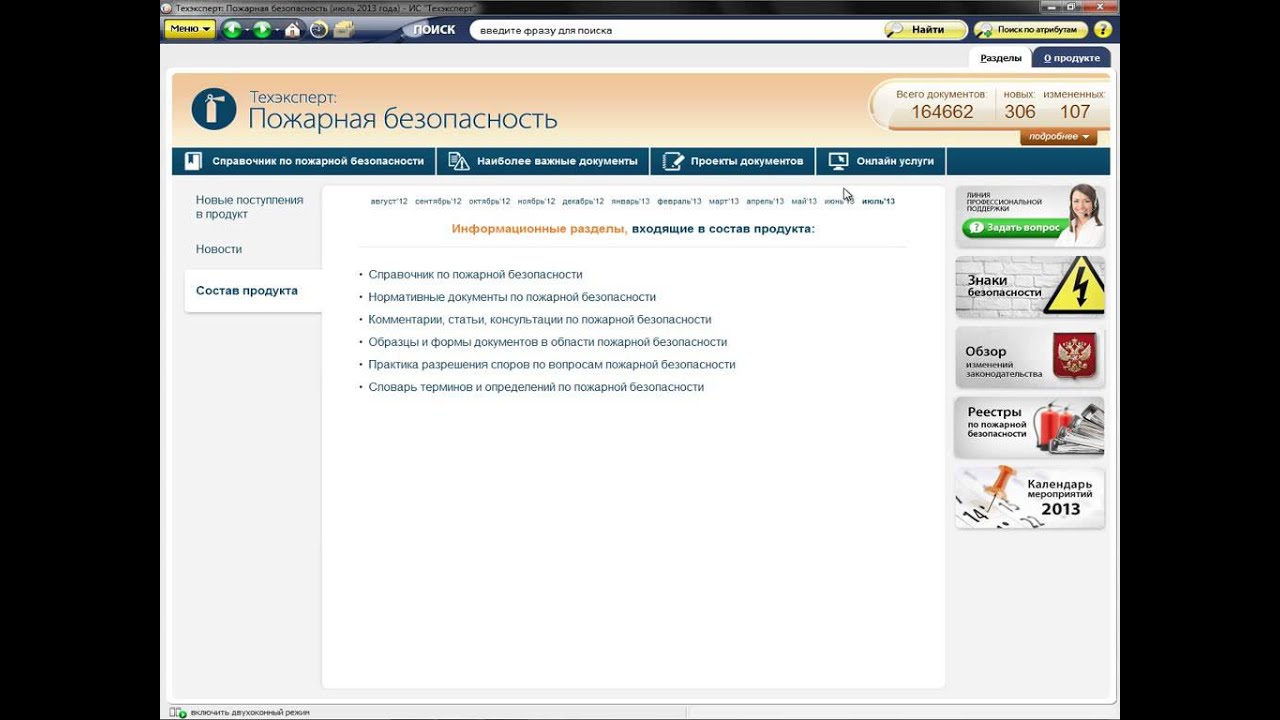
Task: Open the folders icon in toolbar
Action: click(x=344, y=29)
